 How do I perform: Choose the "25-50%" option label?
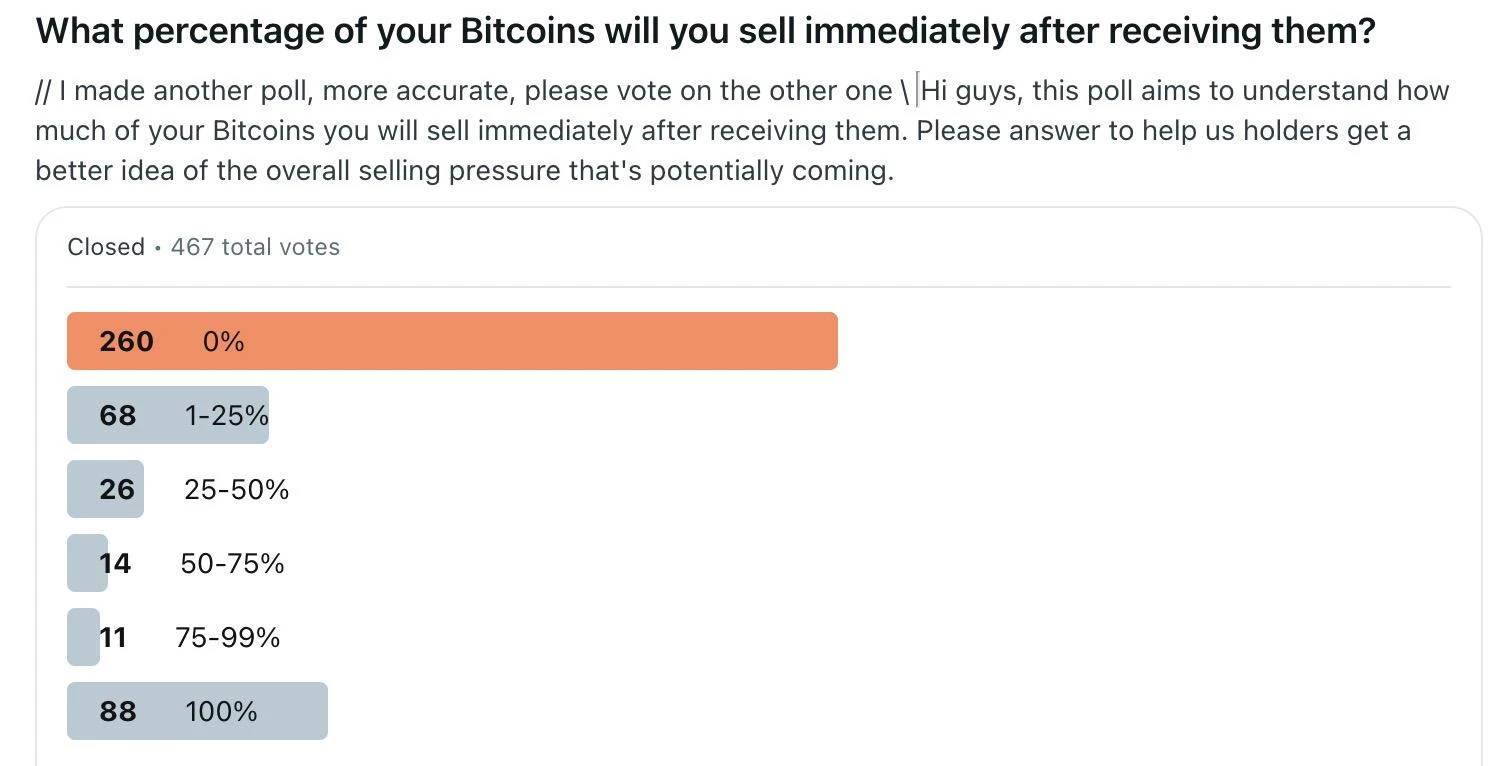click(236, 489)
